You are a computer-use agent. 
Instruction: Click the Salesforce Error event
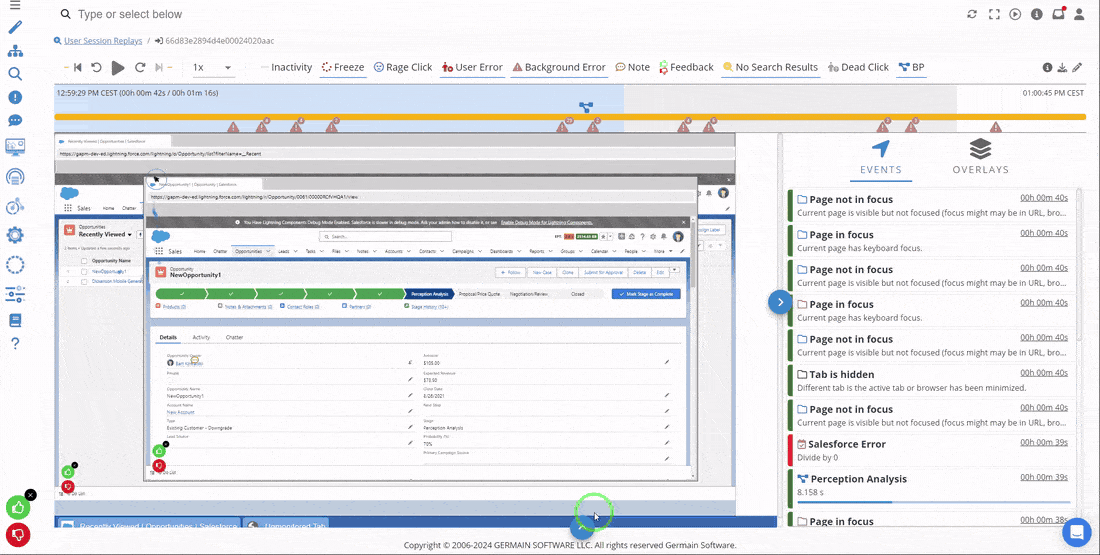(x=931, y=452)
